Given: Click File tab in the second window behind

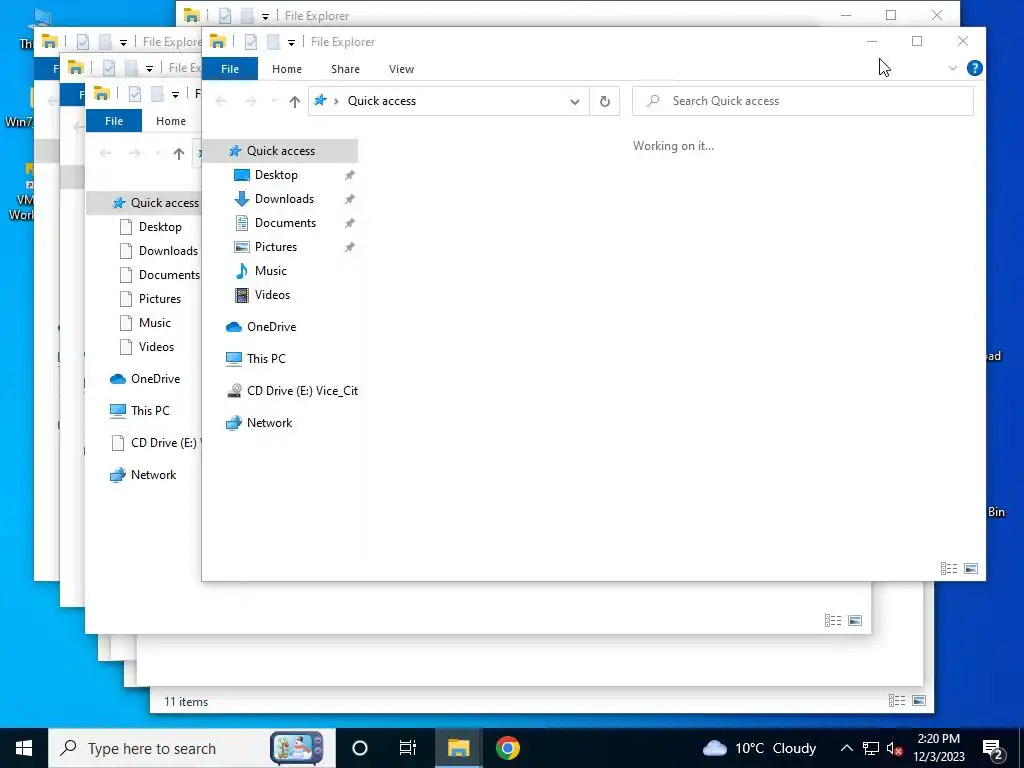Looking at the screenshot, I should point(114,121).
